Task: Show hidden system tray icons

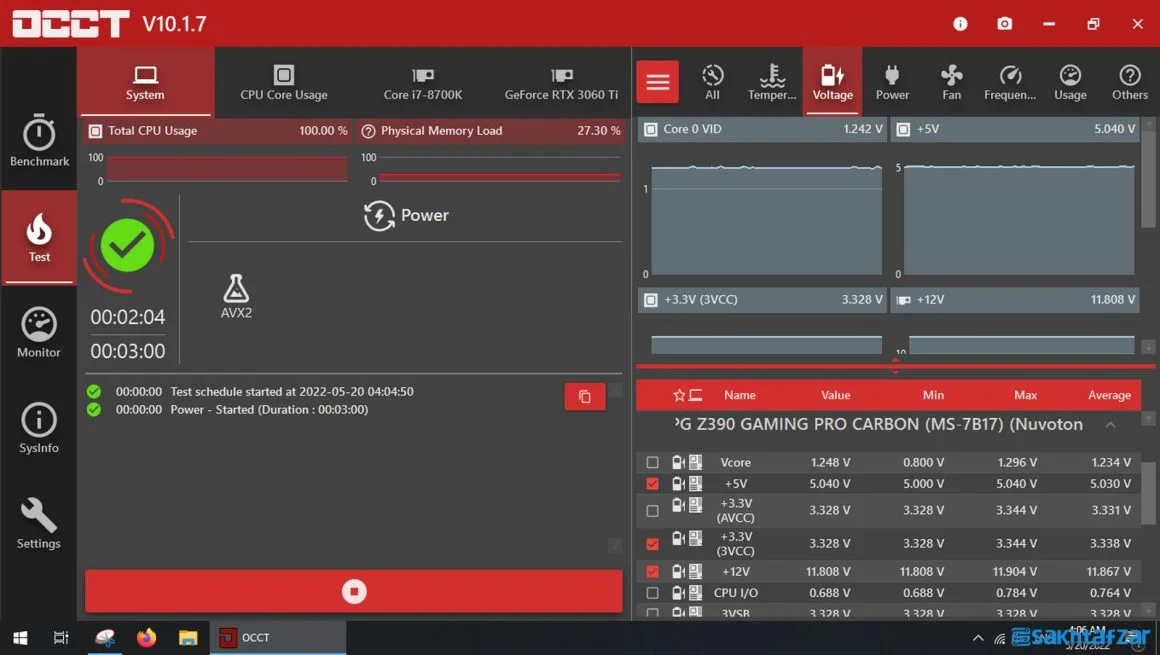Action: click(978, 638)
